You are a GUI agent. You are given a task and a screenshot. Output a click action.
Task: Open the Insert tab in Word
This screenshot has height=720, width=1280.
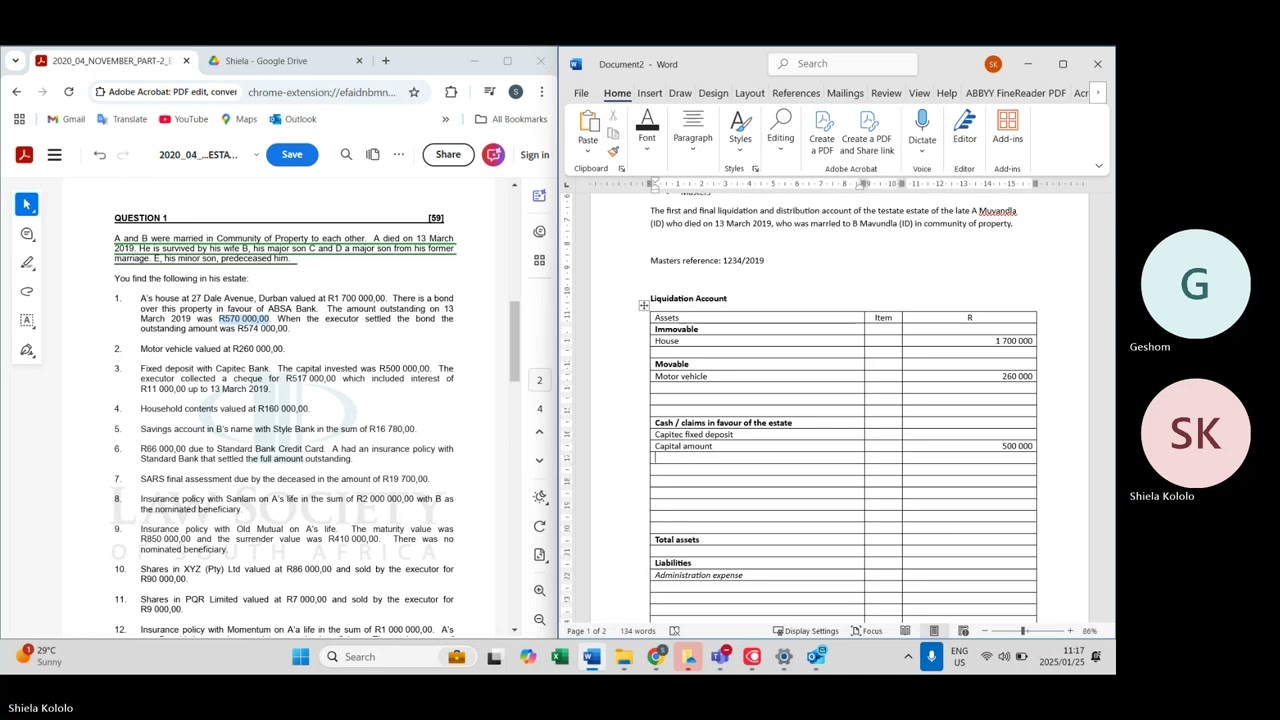tap(649, 93)
